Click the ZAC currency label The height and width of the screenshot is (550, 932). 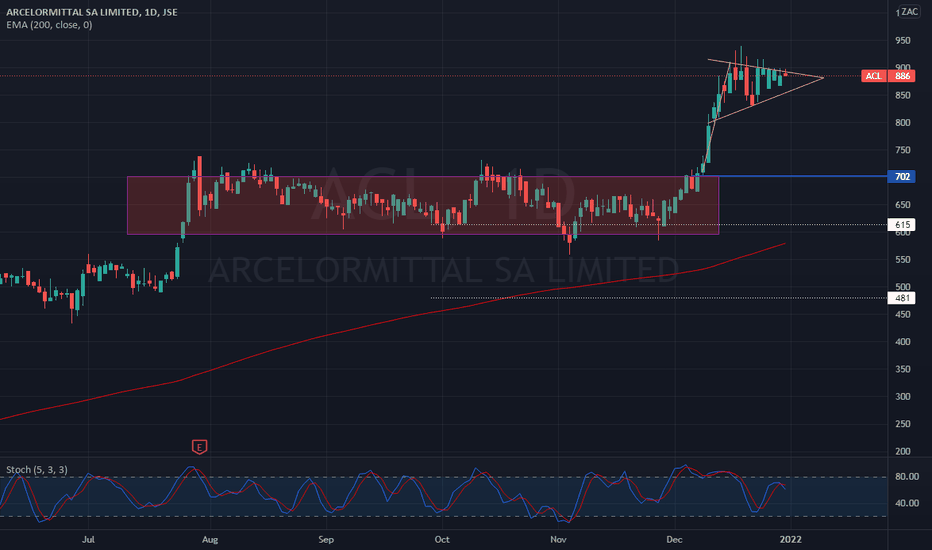[909, 12]
